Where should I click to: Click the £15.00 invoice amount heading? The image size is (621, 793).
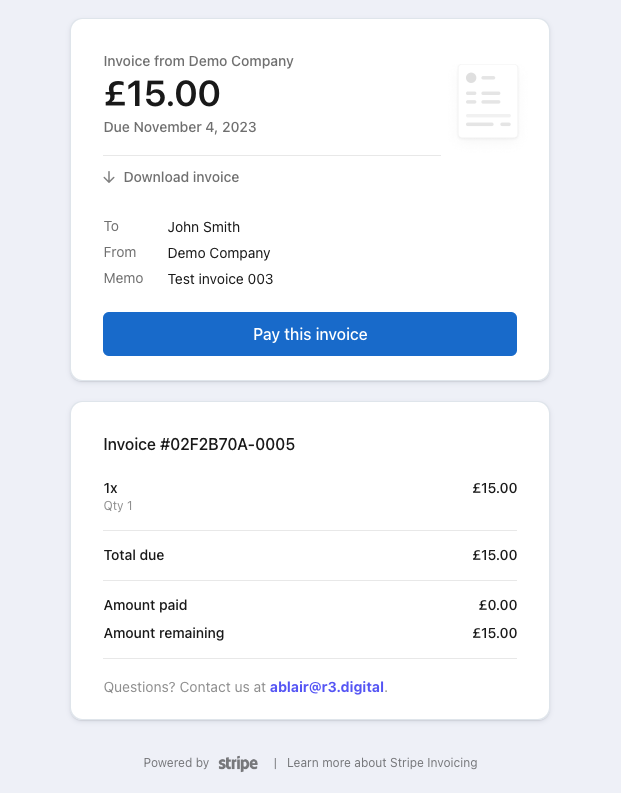pyautogui.click(x=162, y=93)
